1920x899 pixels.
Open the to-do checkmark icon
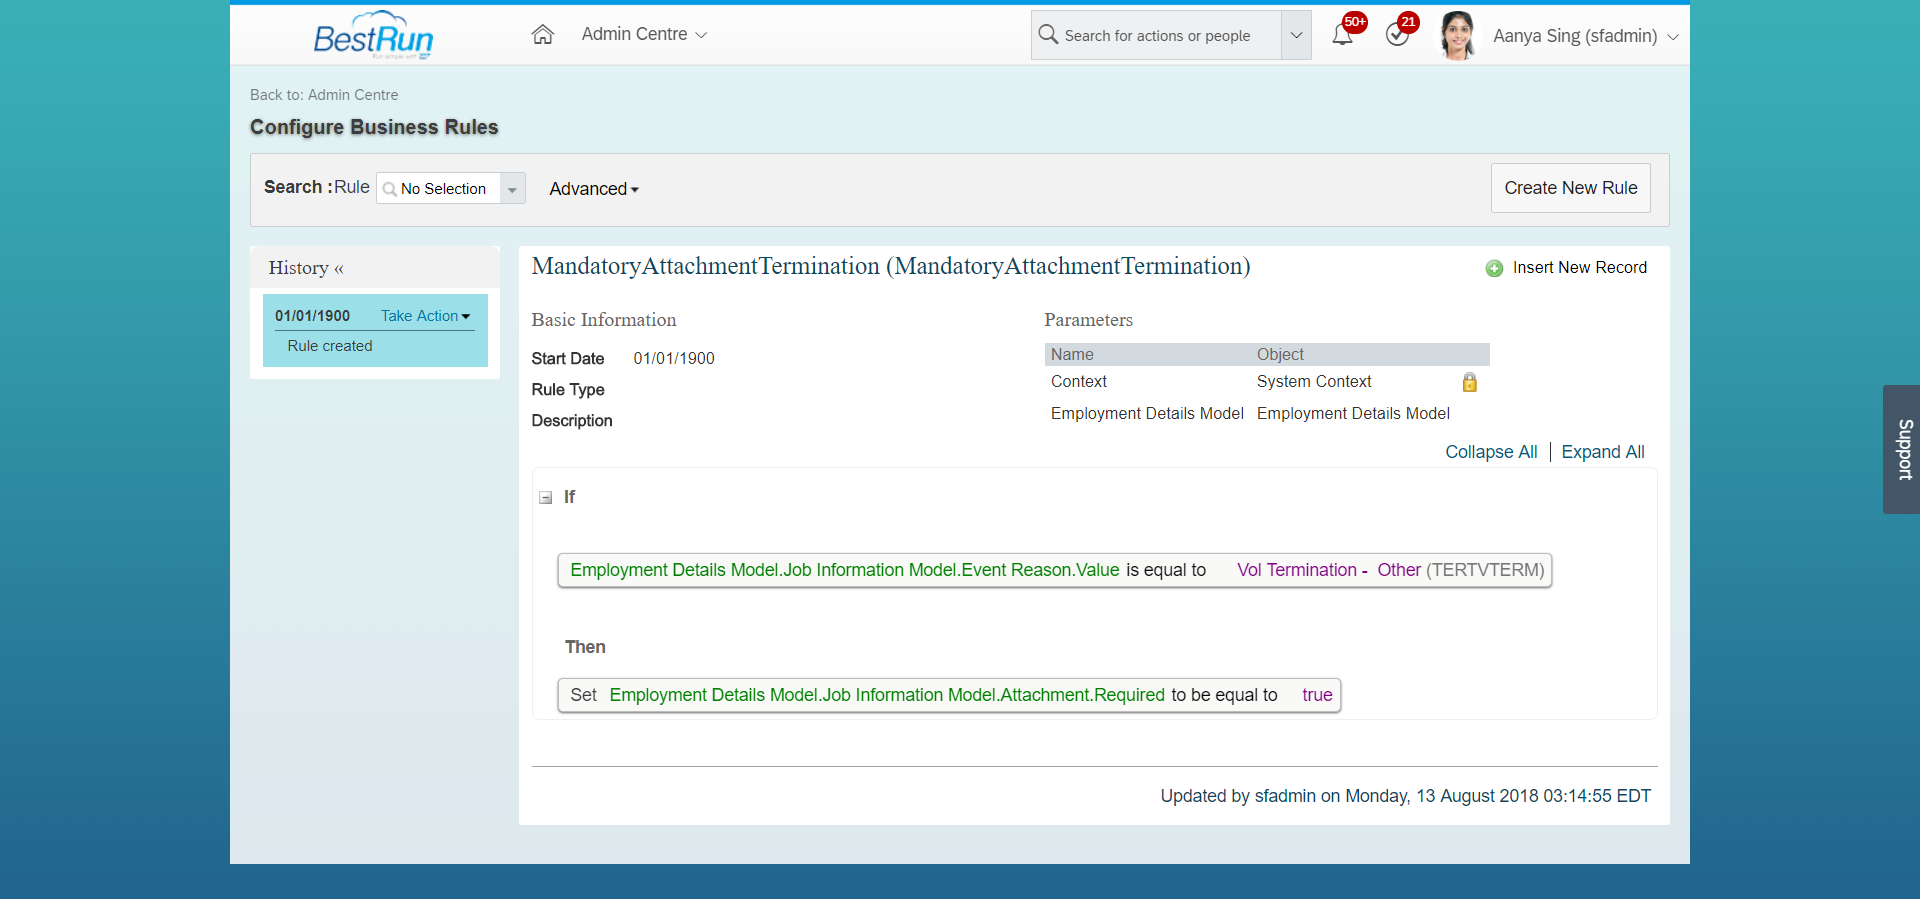pyautogui.click(x=1397, y=35)
